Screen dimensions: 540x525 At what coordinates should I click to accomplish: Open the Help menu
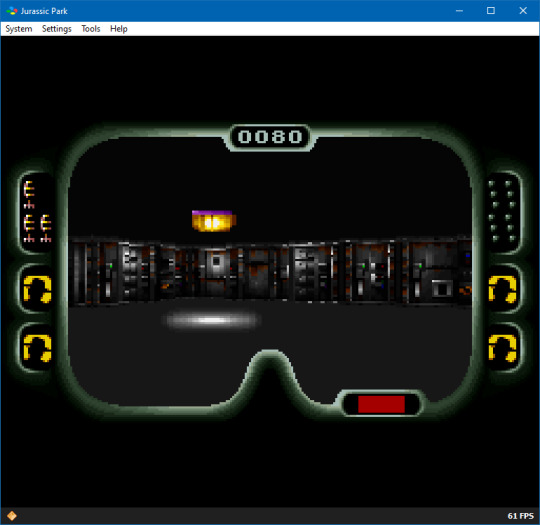(118, 29)
